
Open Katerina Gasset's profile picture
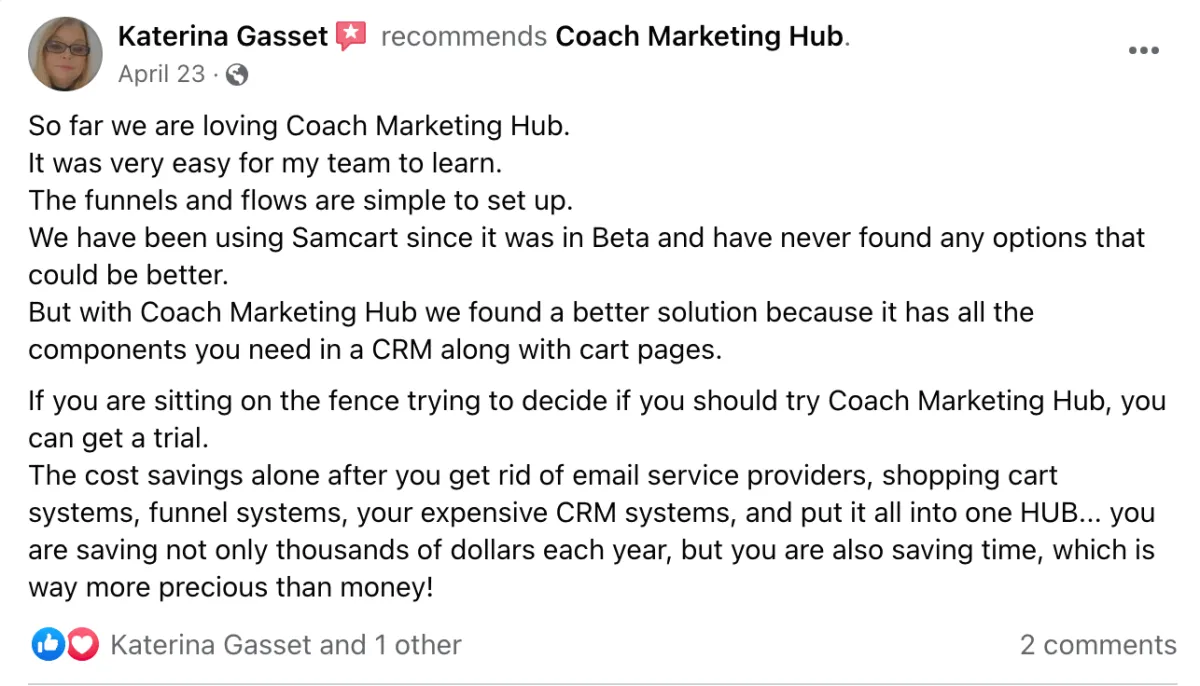(65, 54)
